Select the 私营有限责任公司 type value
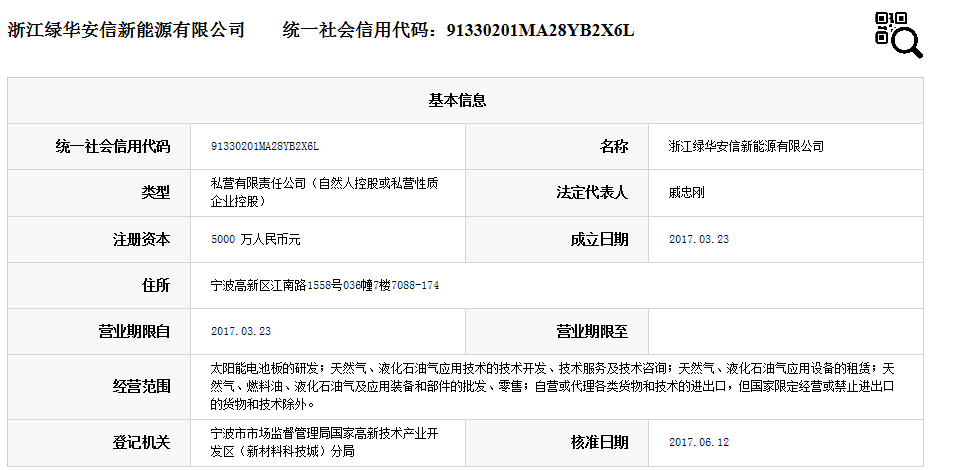 [324, 192]
